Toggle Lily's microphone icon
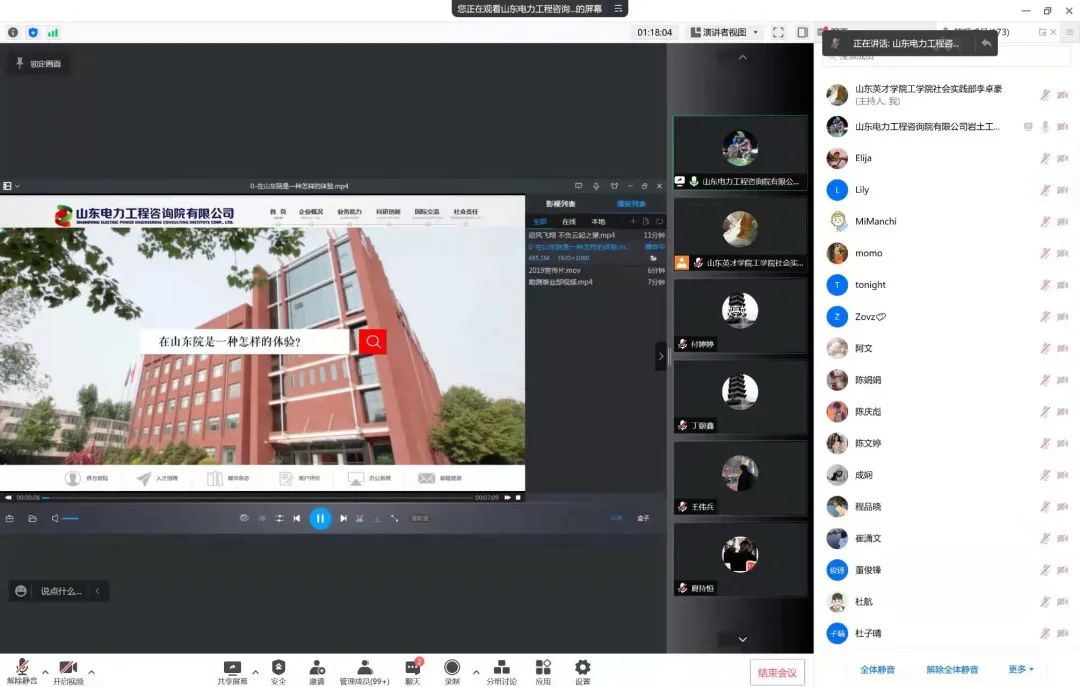The height and width of the screenshot is (687, 1080). 1045,189
